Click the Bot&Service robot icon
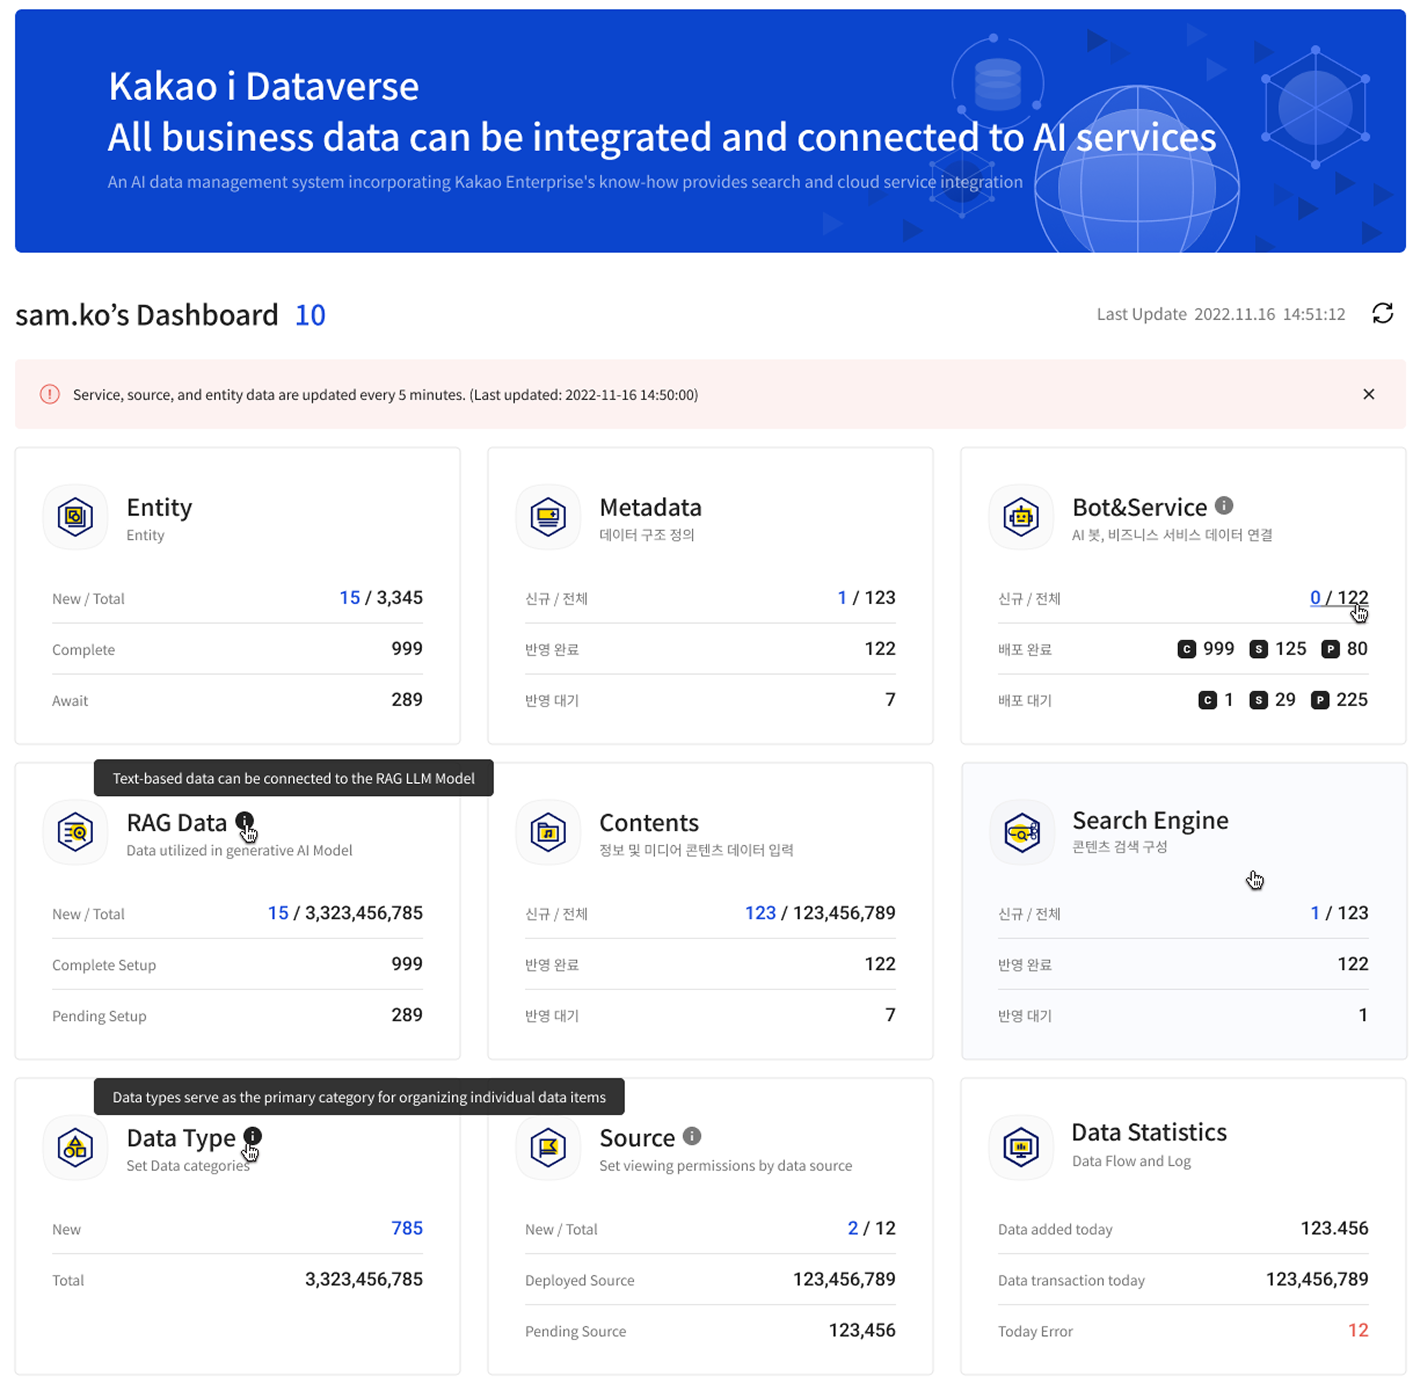 tap(1021, 517)
